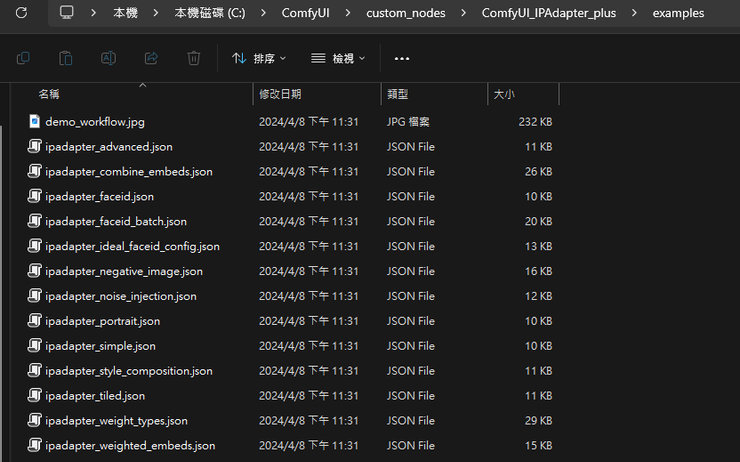Click the file icon of ipadapter_simple.json
This screenshot has width=740, height=462.
(x=34, y=345)
